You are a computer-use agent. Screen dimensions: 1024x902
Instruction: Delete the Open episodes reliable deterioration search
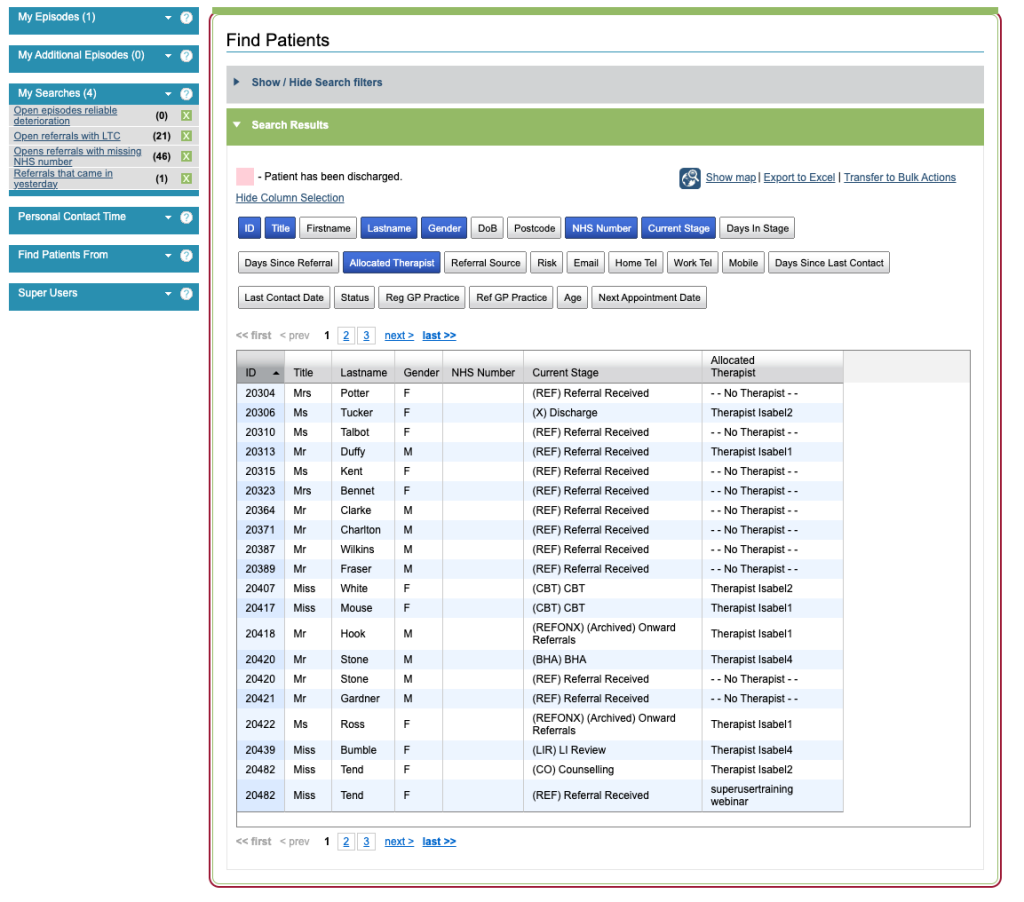coord(186,116)
